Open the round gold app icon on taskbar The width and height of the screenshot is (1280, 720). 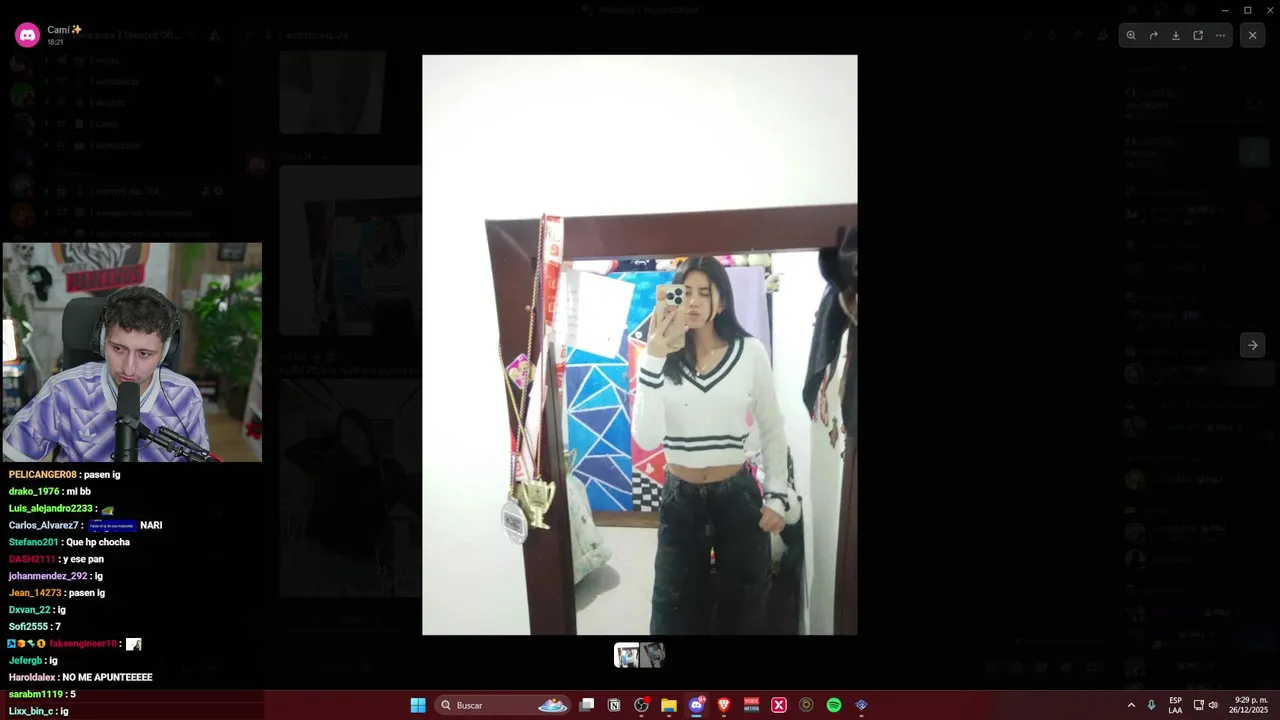806,705
